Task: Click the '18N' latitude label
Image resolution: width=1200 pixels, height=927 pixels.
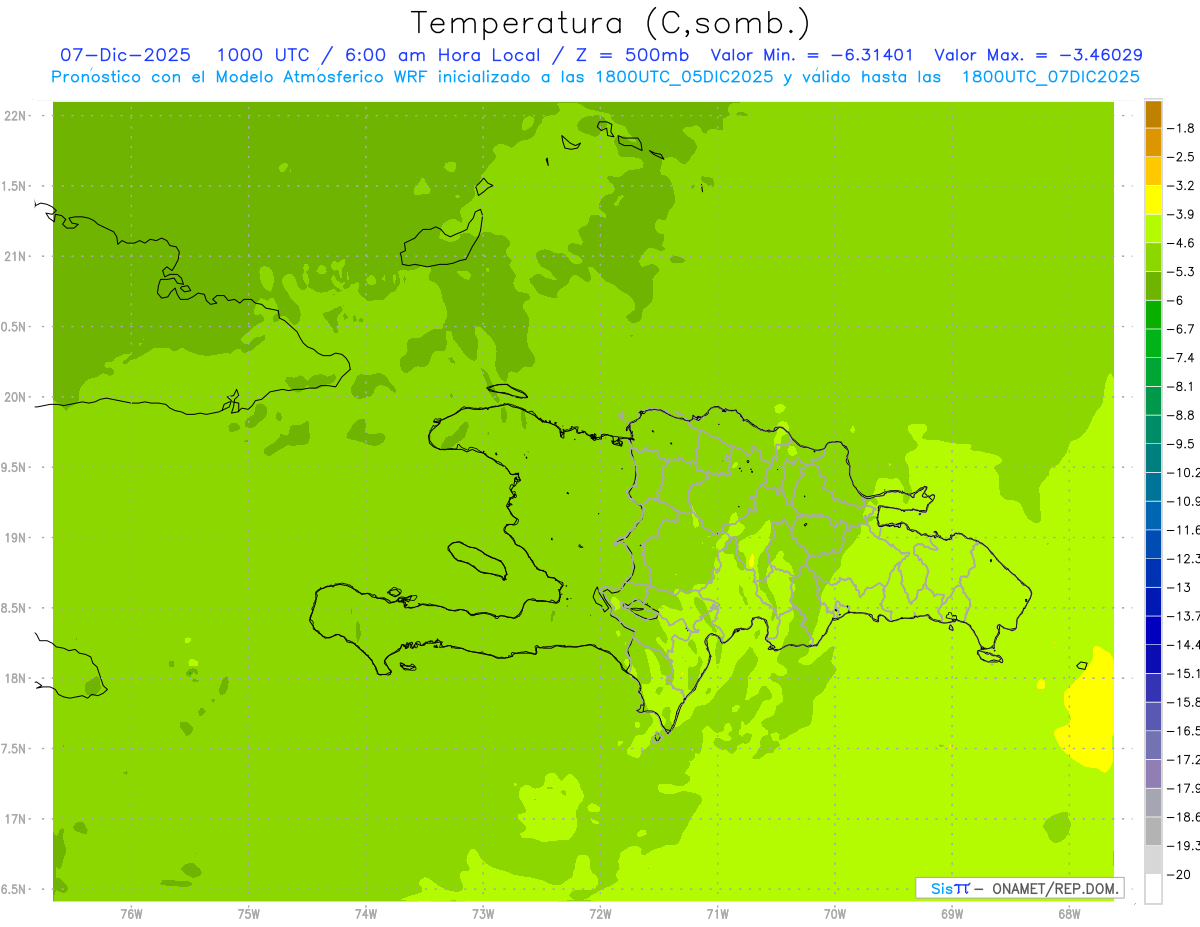Action: click(15, 678)
